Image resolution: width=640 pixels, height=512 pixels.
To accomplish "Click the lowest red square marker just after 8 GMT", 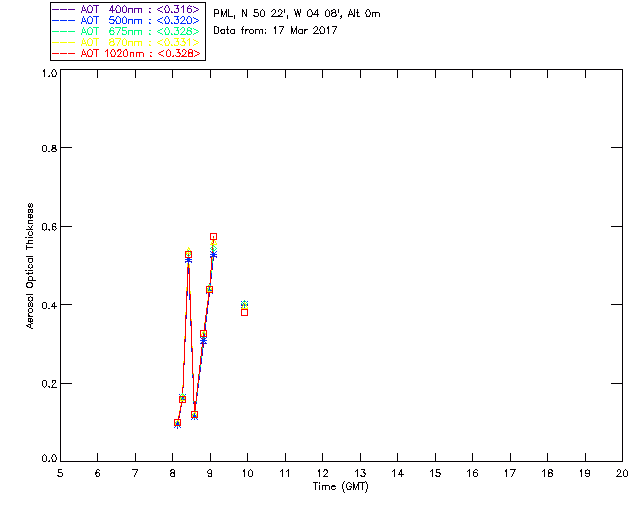I will click(x=177, y=423).
